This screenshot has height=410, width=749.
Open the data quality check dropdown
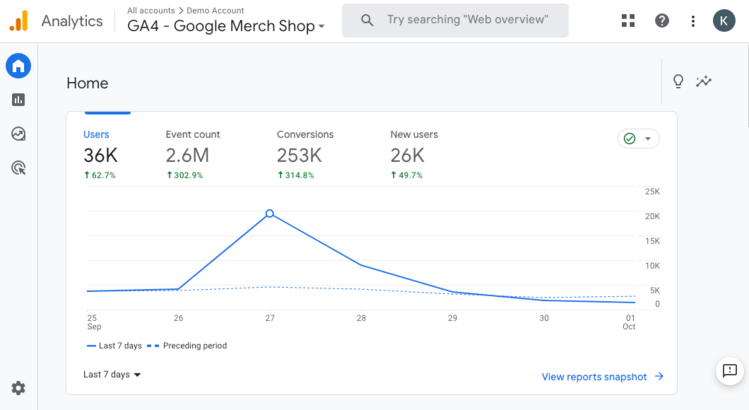639,139
